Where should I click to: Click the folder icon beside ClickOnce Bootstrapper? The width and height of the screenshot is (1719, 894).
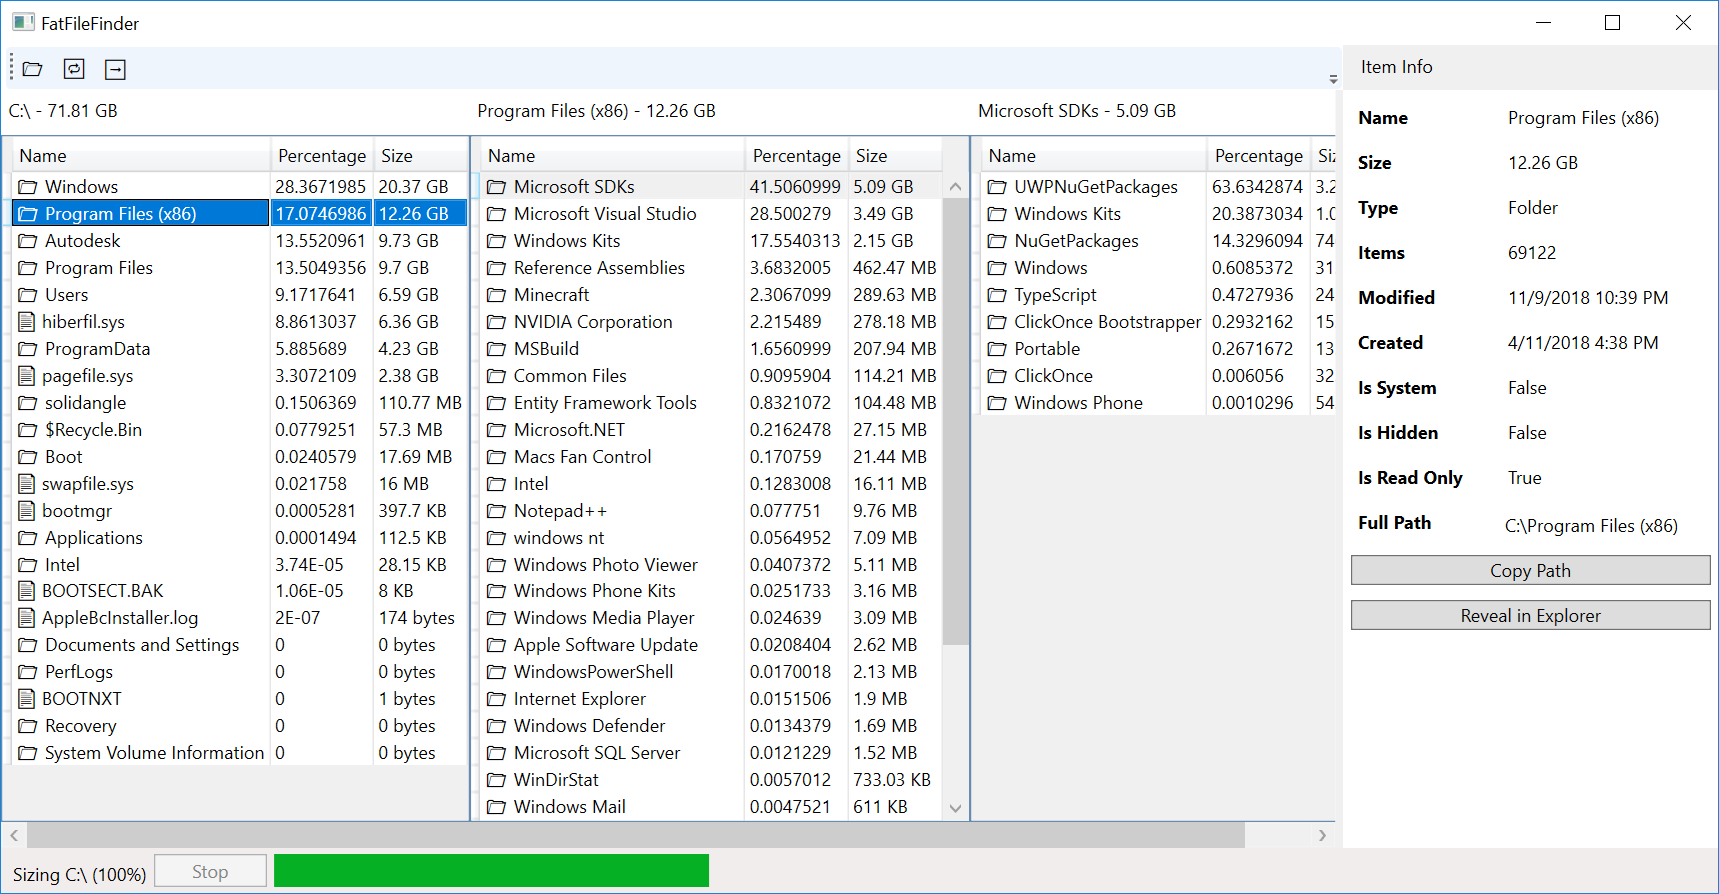tap(997, 322)
